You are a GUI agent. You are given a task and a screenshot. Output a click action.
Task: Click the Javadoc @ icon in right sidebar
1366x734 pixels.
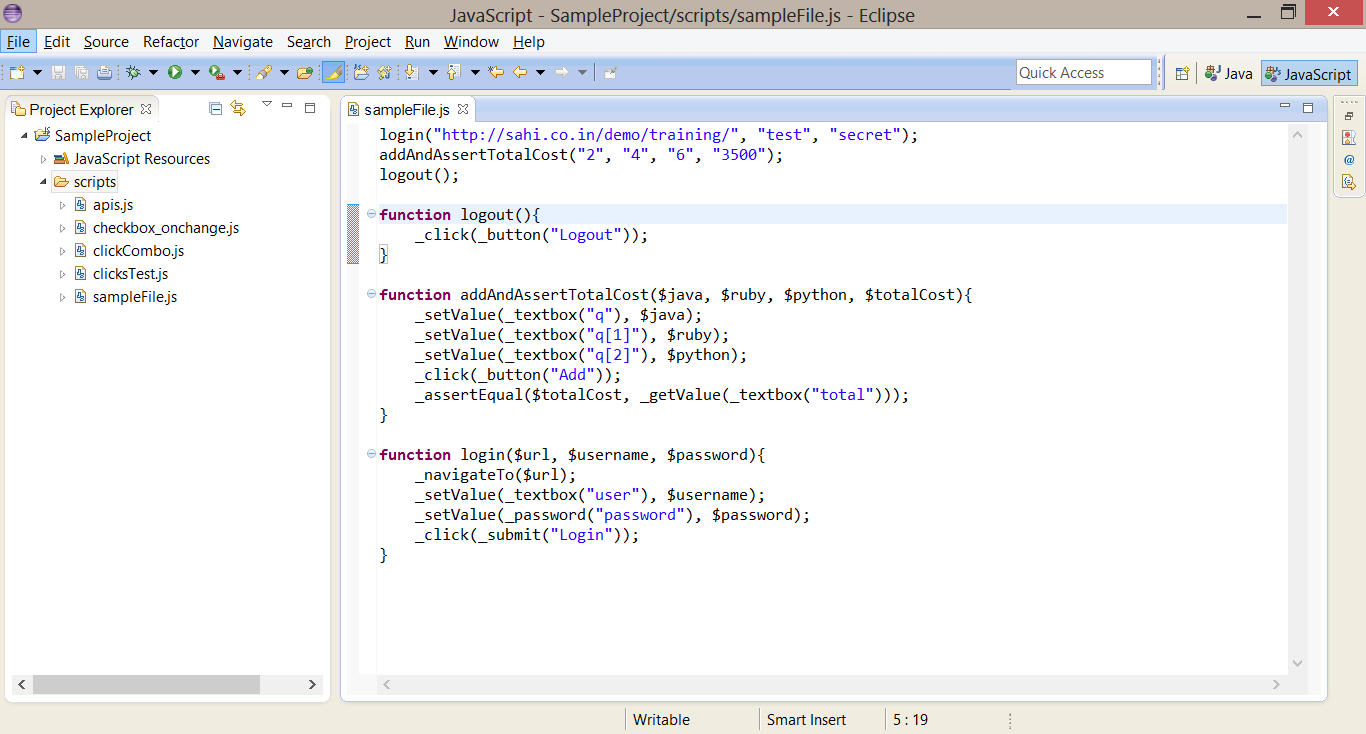tap(1349, 159)
